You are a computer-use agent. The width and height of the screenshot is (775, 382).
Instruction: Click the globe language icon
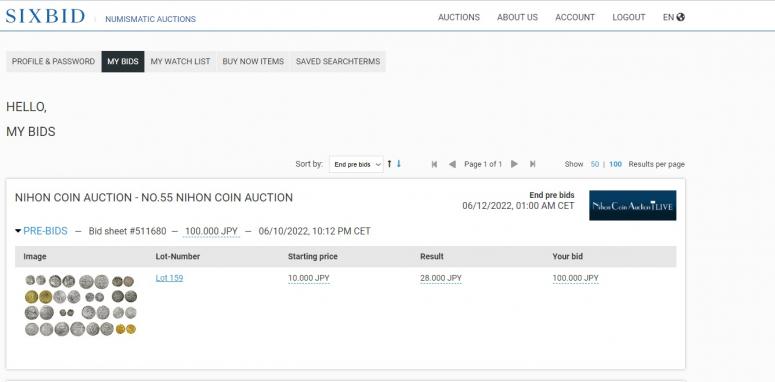[681, 17]
